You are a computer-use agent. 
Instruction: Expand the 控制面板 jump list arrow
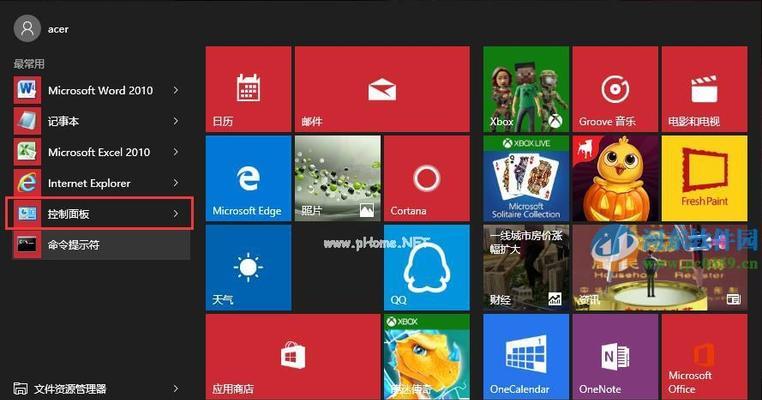(x=176, y=214)
